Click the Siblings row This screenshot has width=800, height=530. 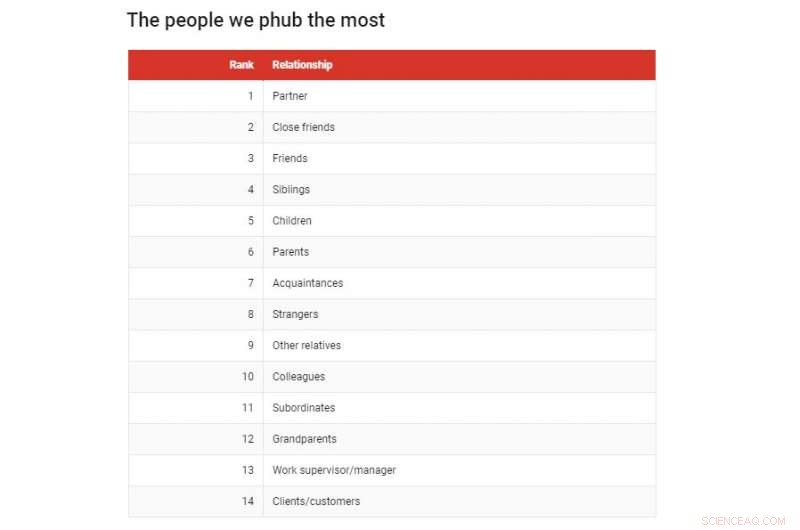click(x=291, y=189)
